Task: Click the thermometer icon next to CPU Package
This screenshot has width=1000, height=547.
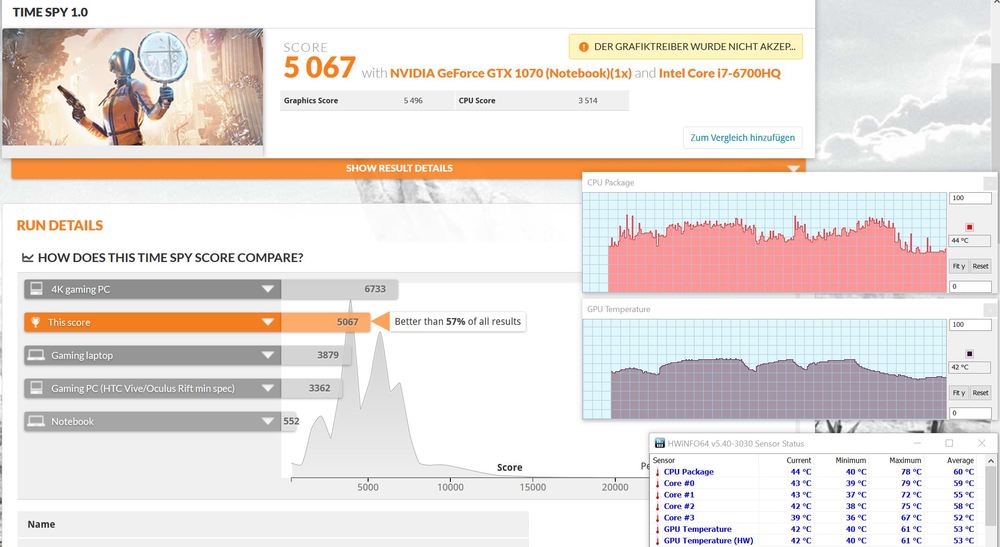Action: [x=657, y=472]
